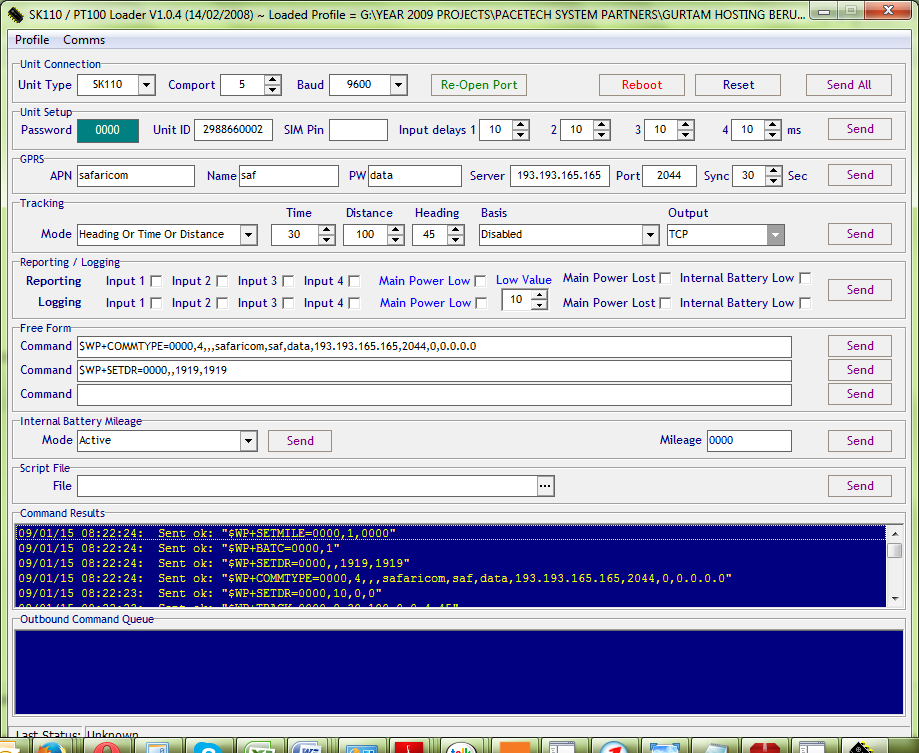Image resolution: width=919 pixels, height=753 pixels.
Task: Open the Comms menu
Action: tap(84, 40)
